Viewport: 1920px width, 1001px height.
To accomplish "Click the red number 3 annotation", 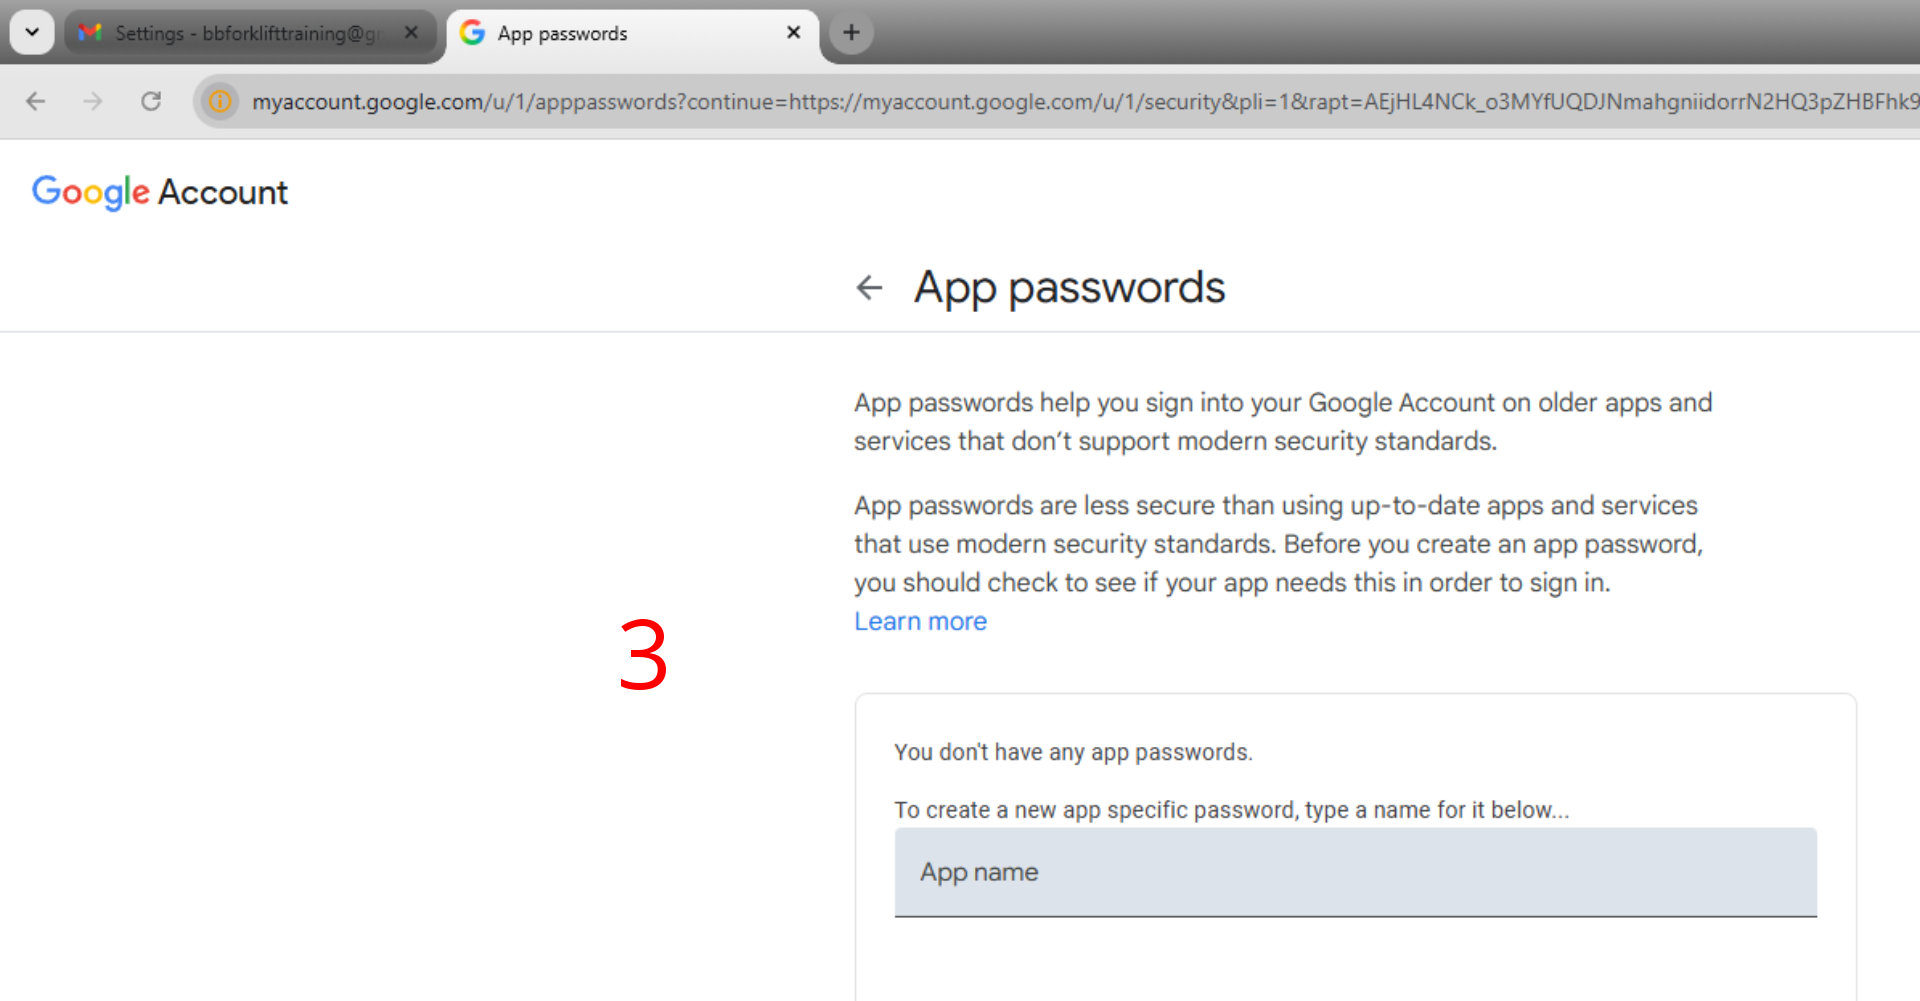I will (x=643, y=655).
